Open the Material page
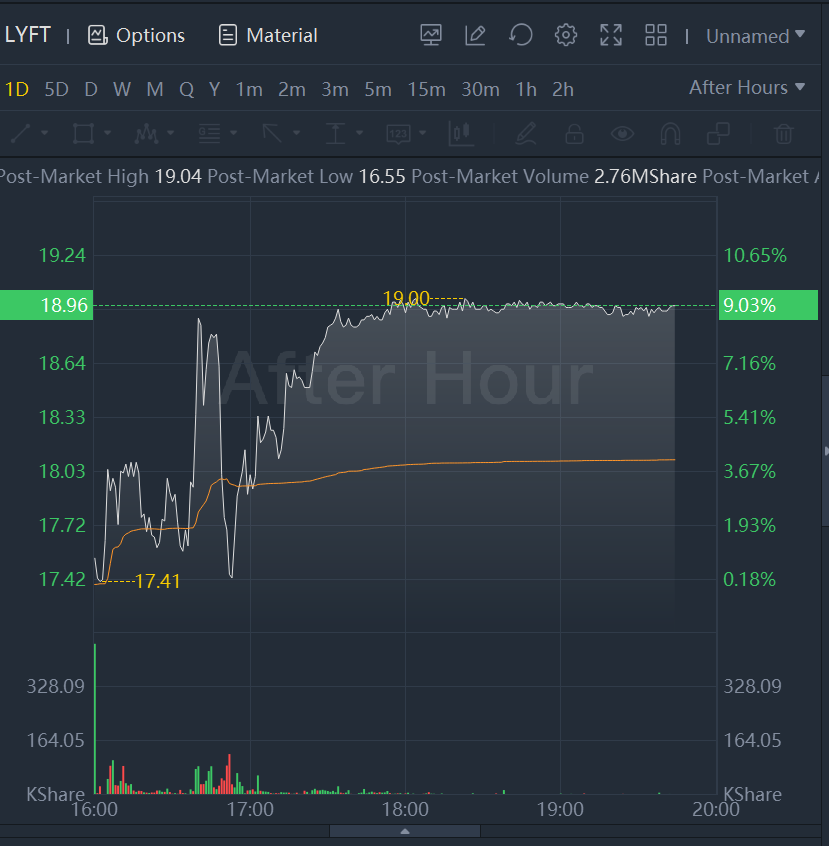 (268, 36)
